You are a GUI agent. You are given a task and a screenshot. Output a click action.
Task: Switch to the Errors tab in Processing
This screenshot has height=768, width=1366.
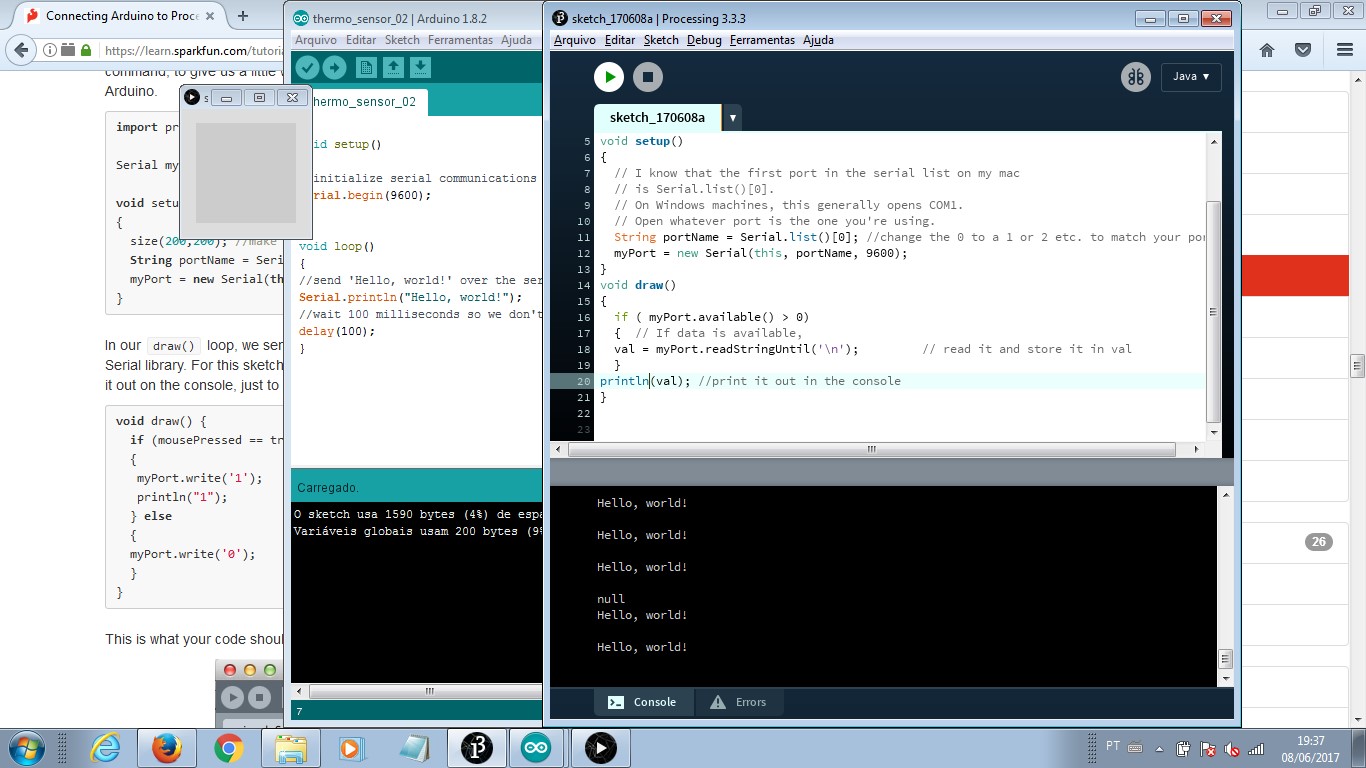738,702
